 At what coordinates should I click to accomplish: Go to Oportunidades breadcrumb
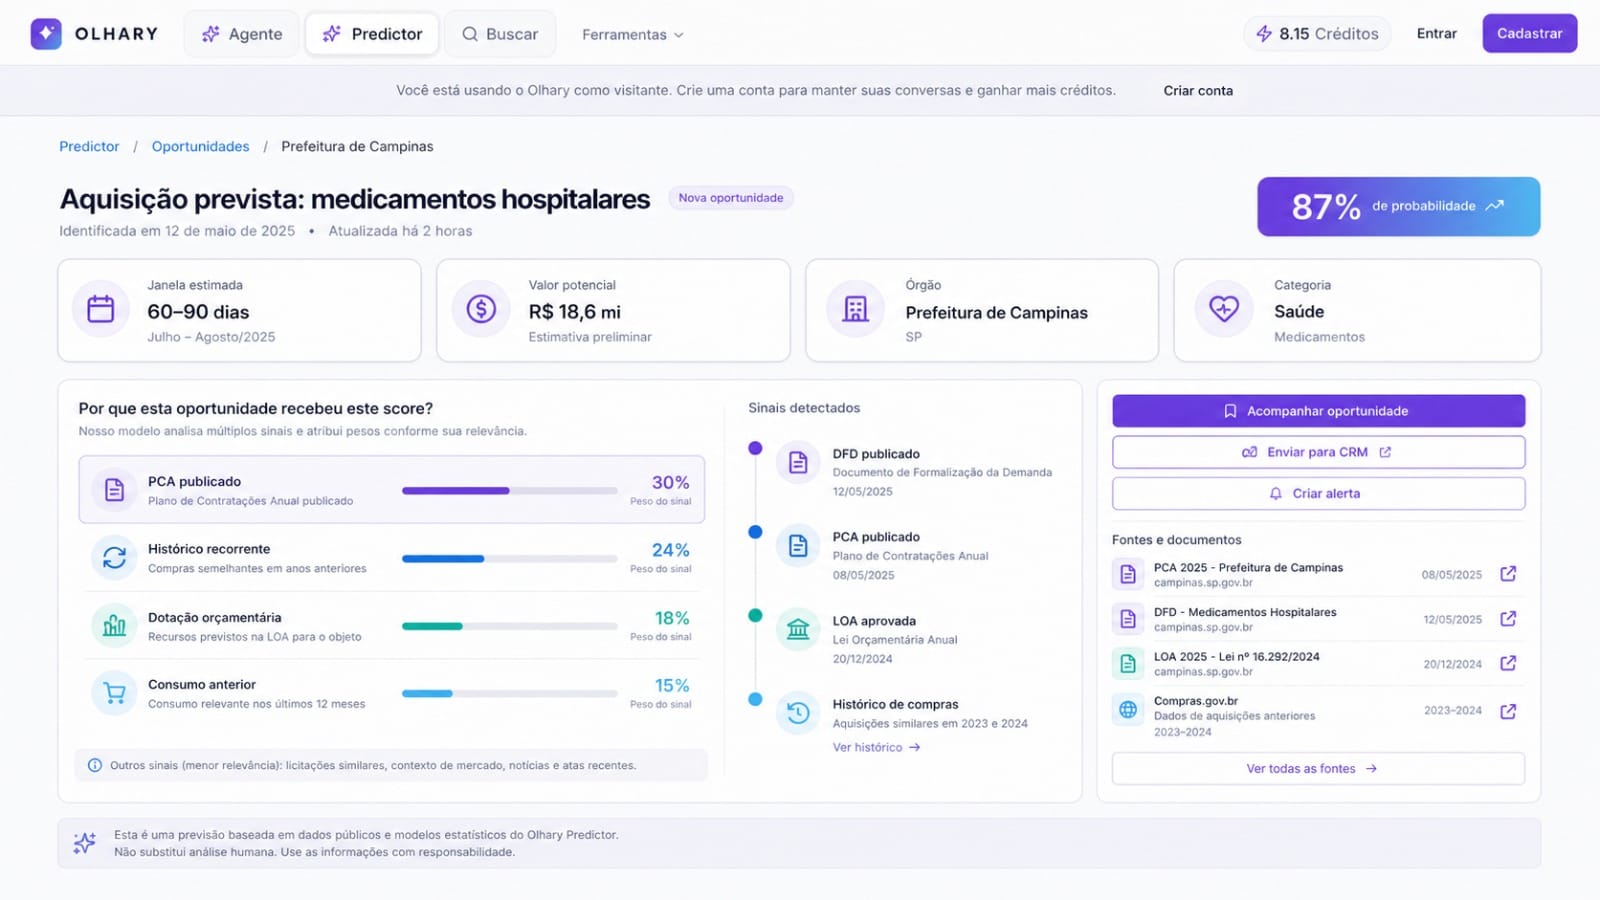point(200,146)
